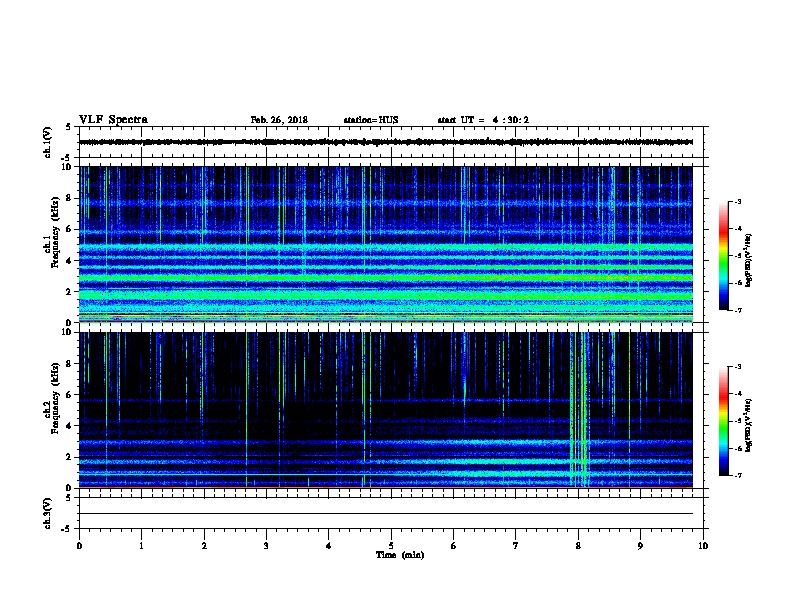Click the bright burst near minute 8 in ch.2
This screenshot has height=612, width=792.
pos(580,410)
